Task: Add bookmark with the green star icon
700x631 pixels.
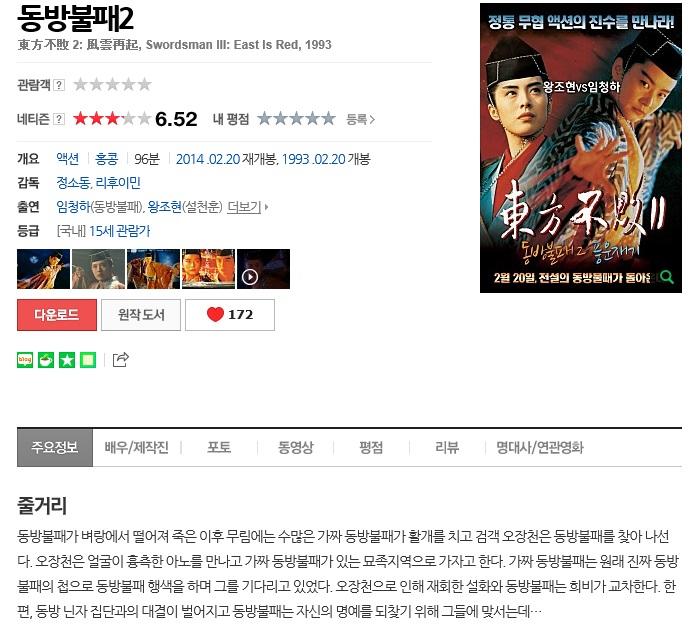Action: [67, 360]
